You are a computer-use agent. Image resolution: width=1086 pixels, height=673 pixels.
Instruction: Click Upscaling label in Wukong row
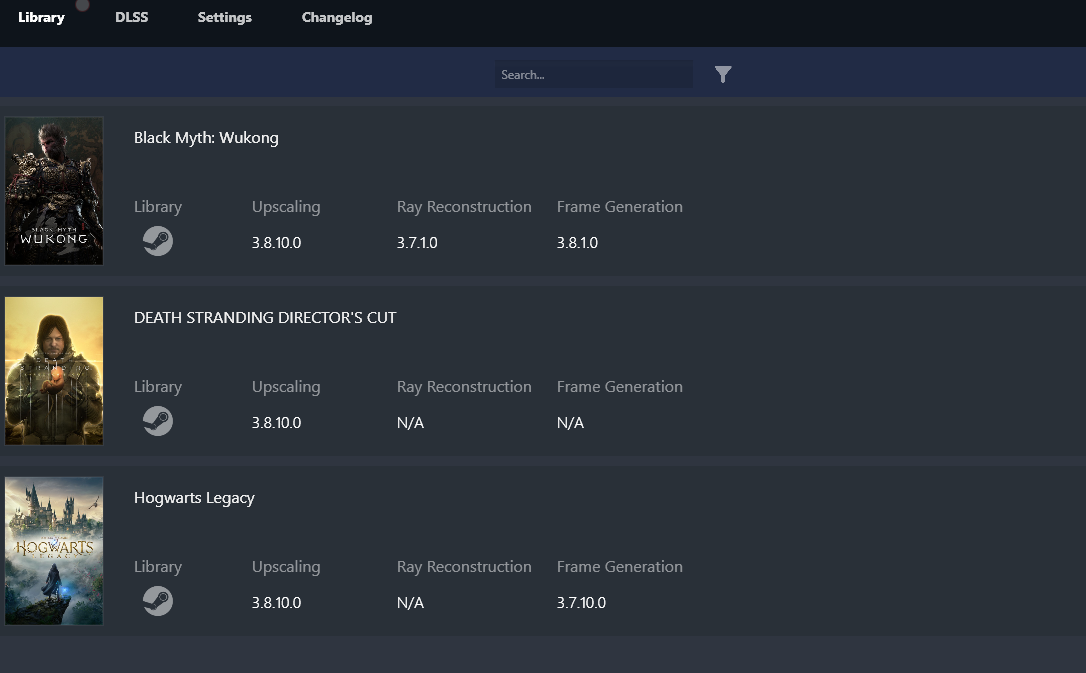[286, 207]
